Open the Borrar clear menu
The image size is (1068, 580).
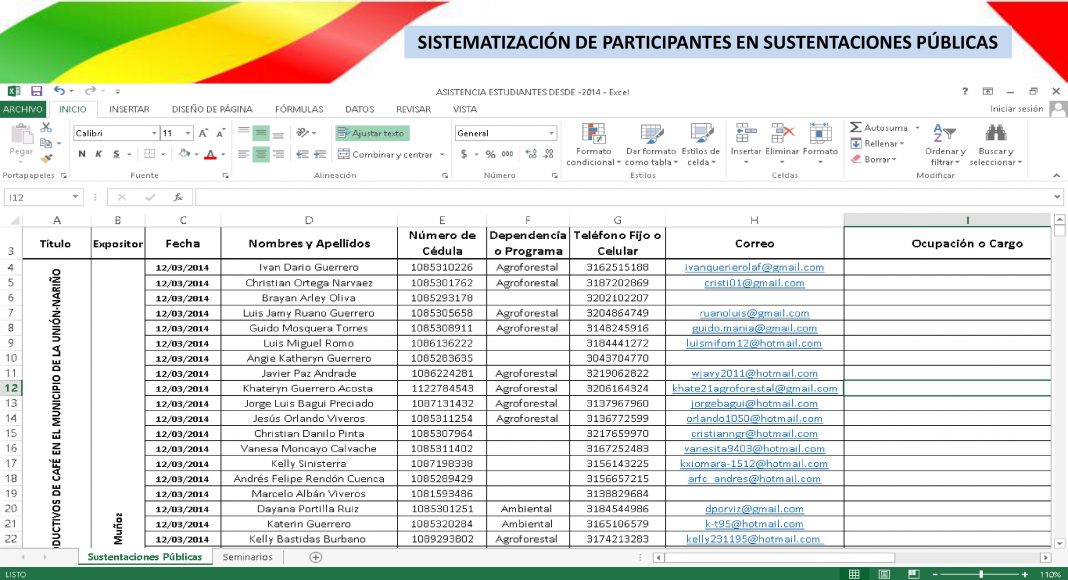[x=874, y=159]
